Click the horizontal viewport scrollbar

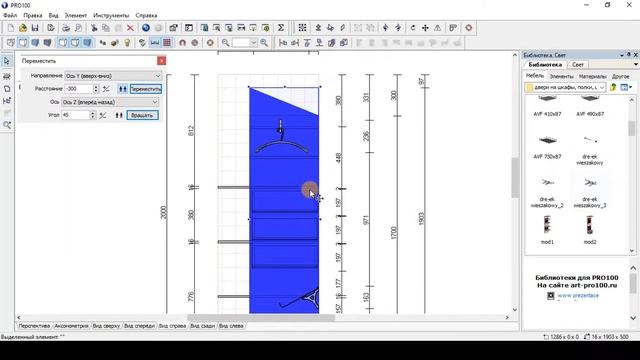coord(260,318)
